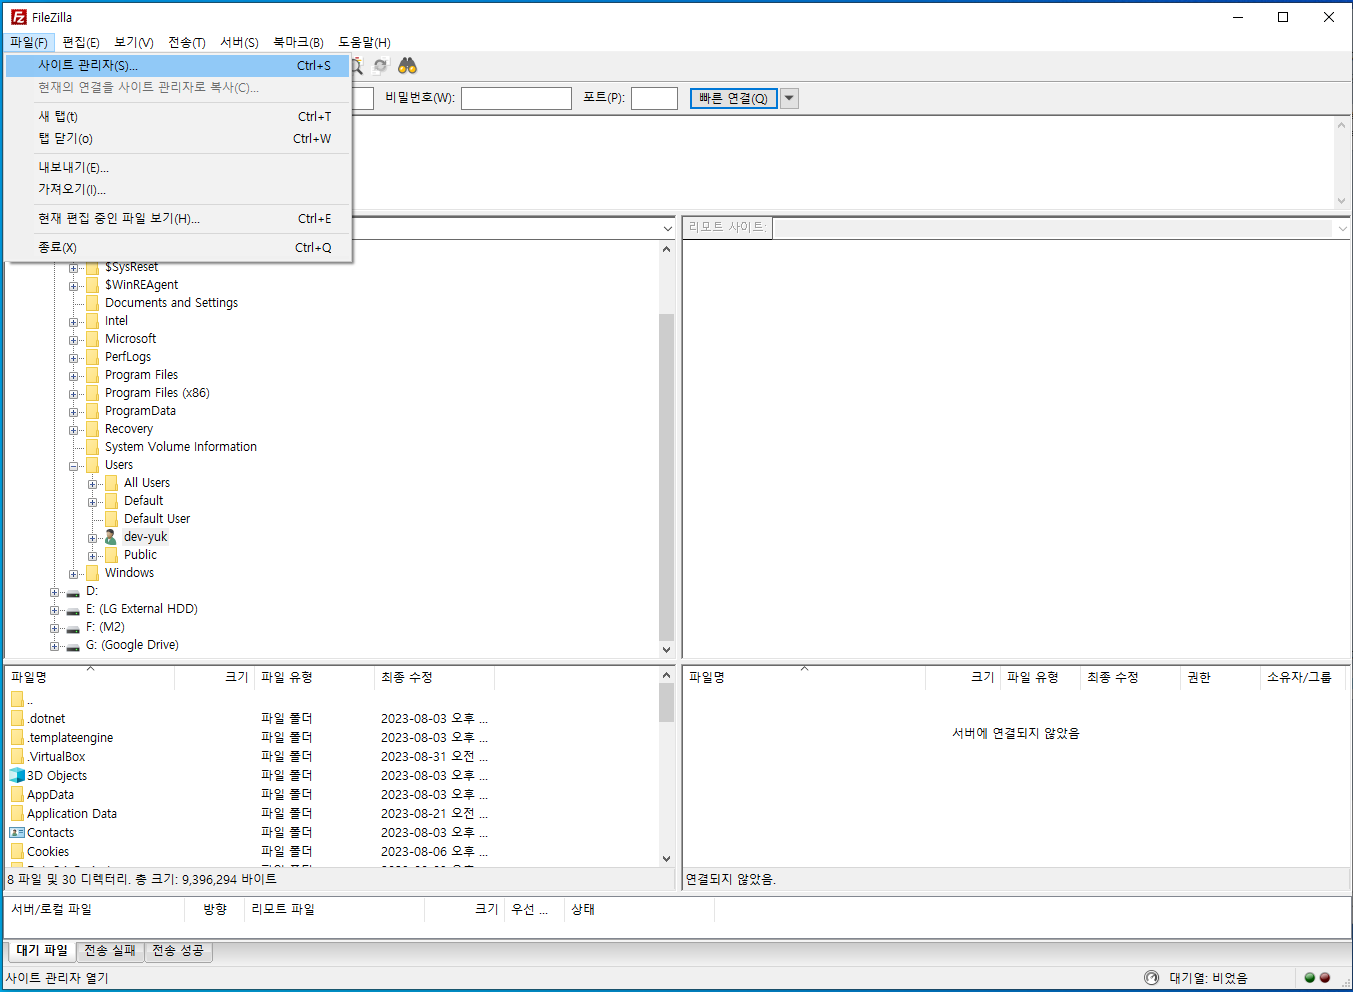Click the Contacts card icon
This screenshot has height=992, width=1353.
click(x=17, y=832)
